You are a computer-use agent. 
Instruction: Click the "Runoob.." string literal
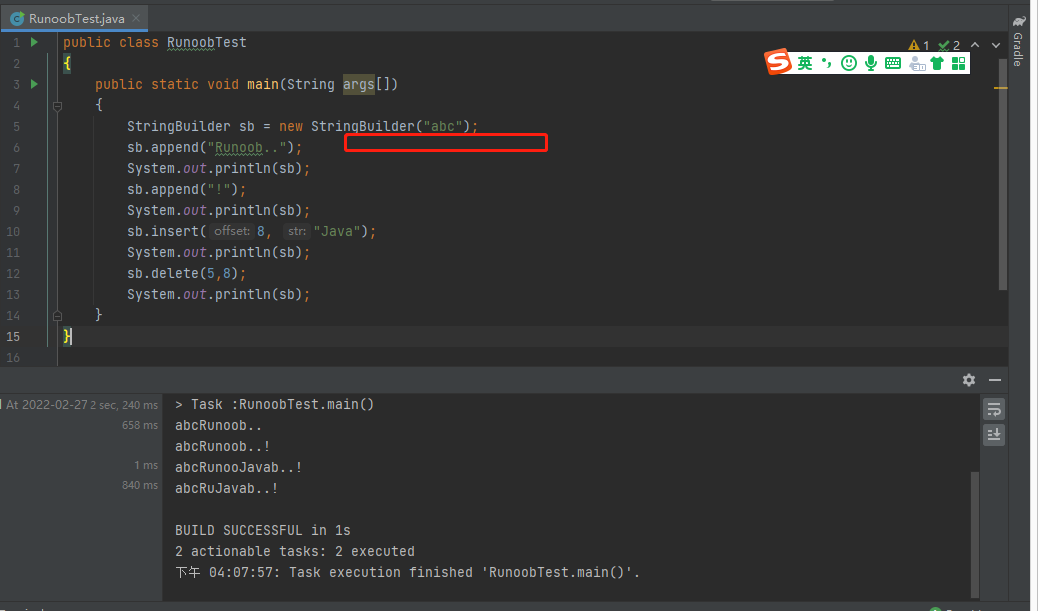[x=247, y=148]
